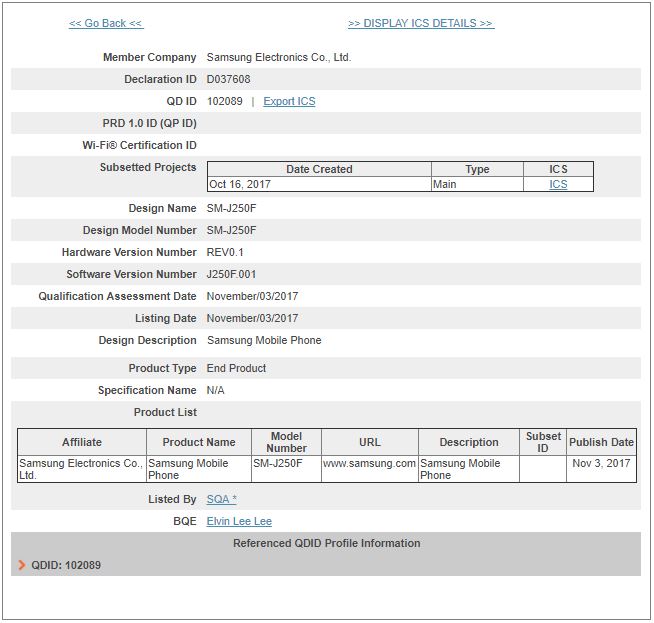654x623 pixels.
Task: Click the Export ICS link
Action: (x=289, y=101)
